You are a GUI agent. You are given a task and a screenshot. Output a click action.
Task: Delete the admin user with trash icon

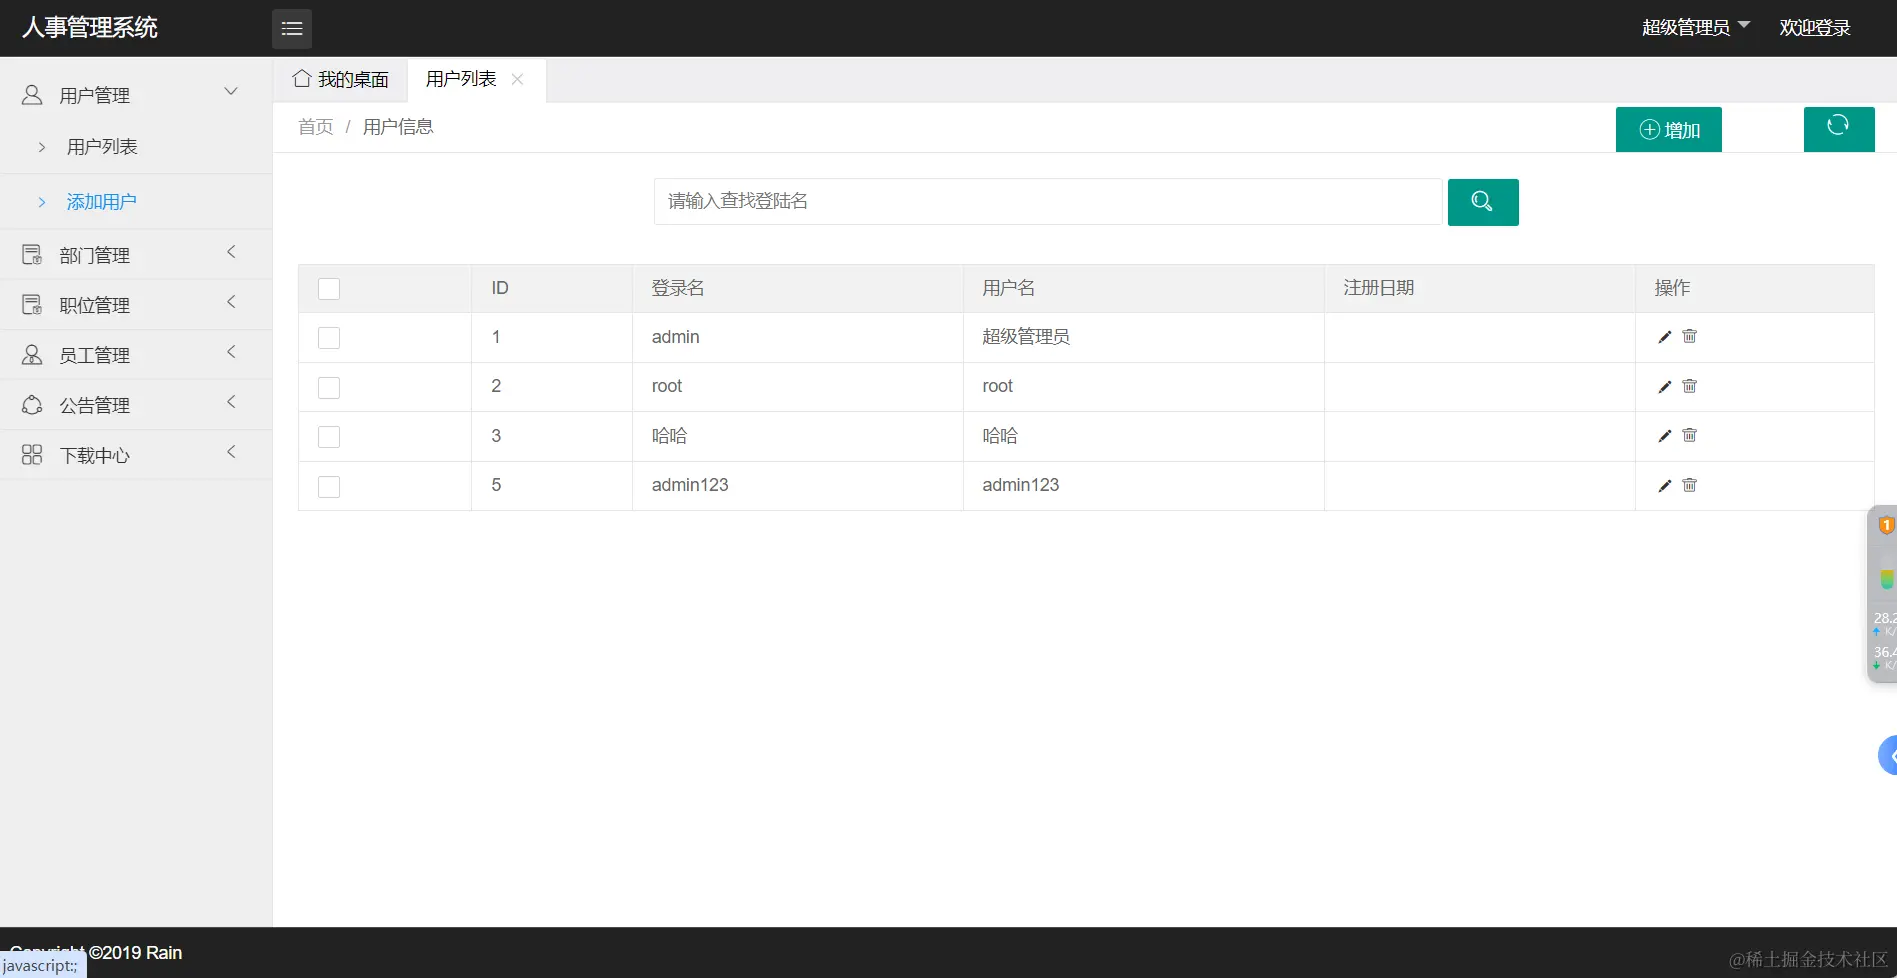[x=1690, y=336]
